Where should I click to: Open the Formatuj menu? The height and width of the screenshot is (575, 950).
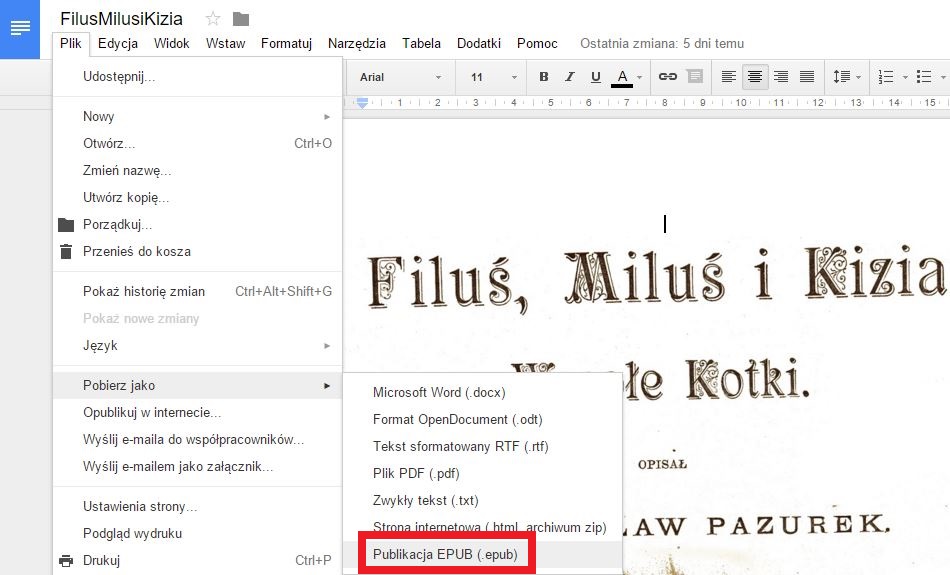(286, 44)
